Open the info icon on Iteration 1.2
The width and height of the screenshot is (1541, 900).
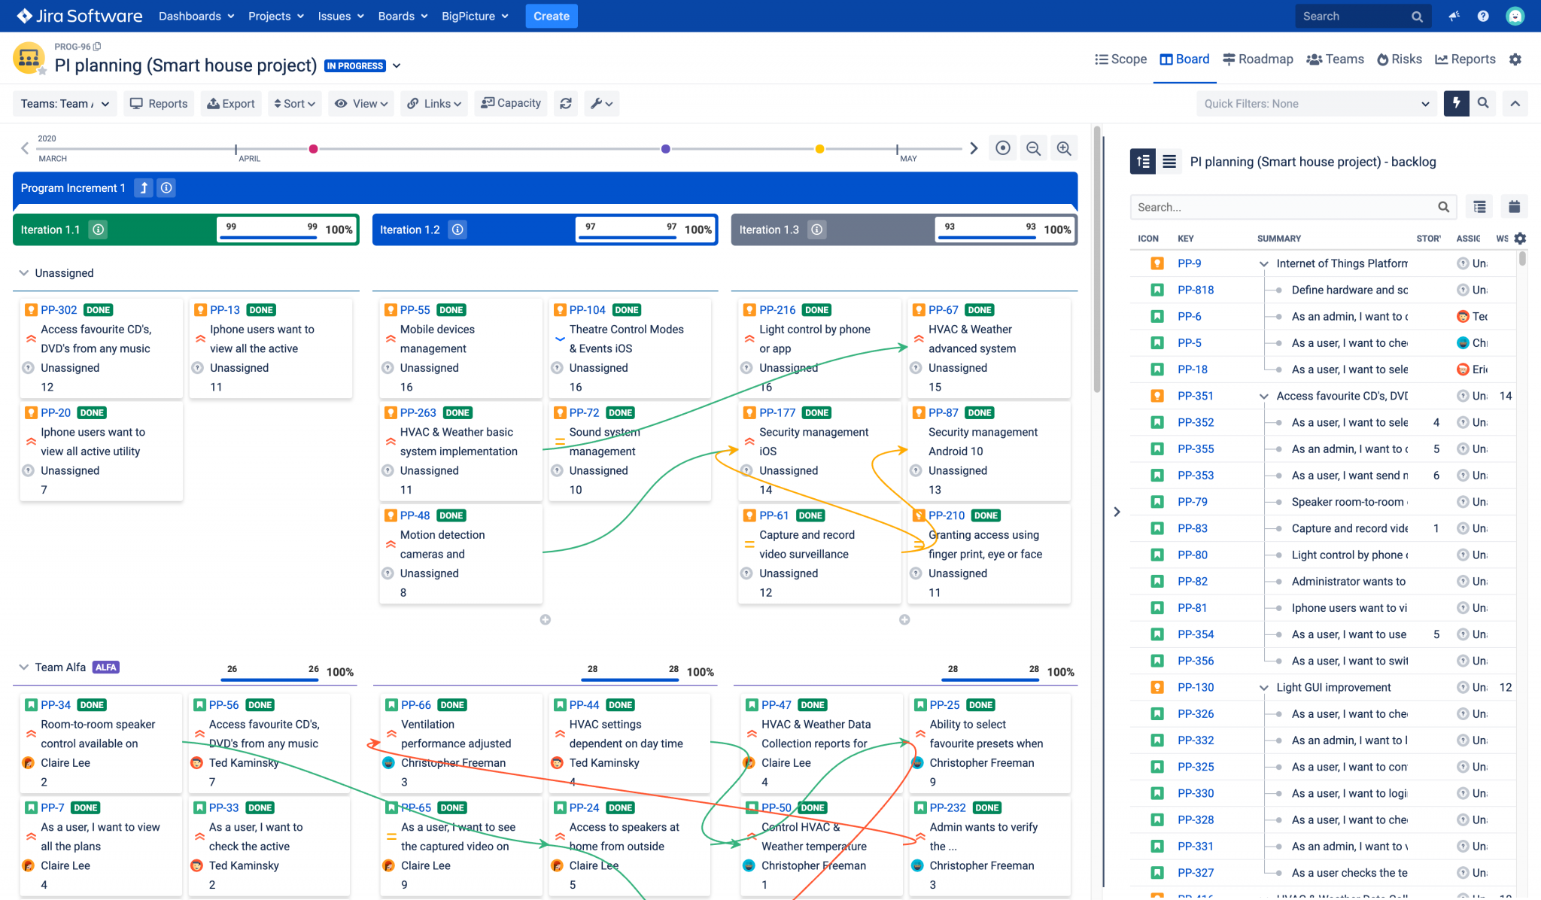point(457,229)
